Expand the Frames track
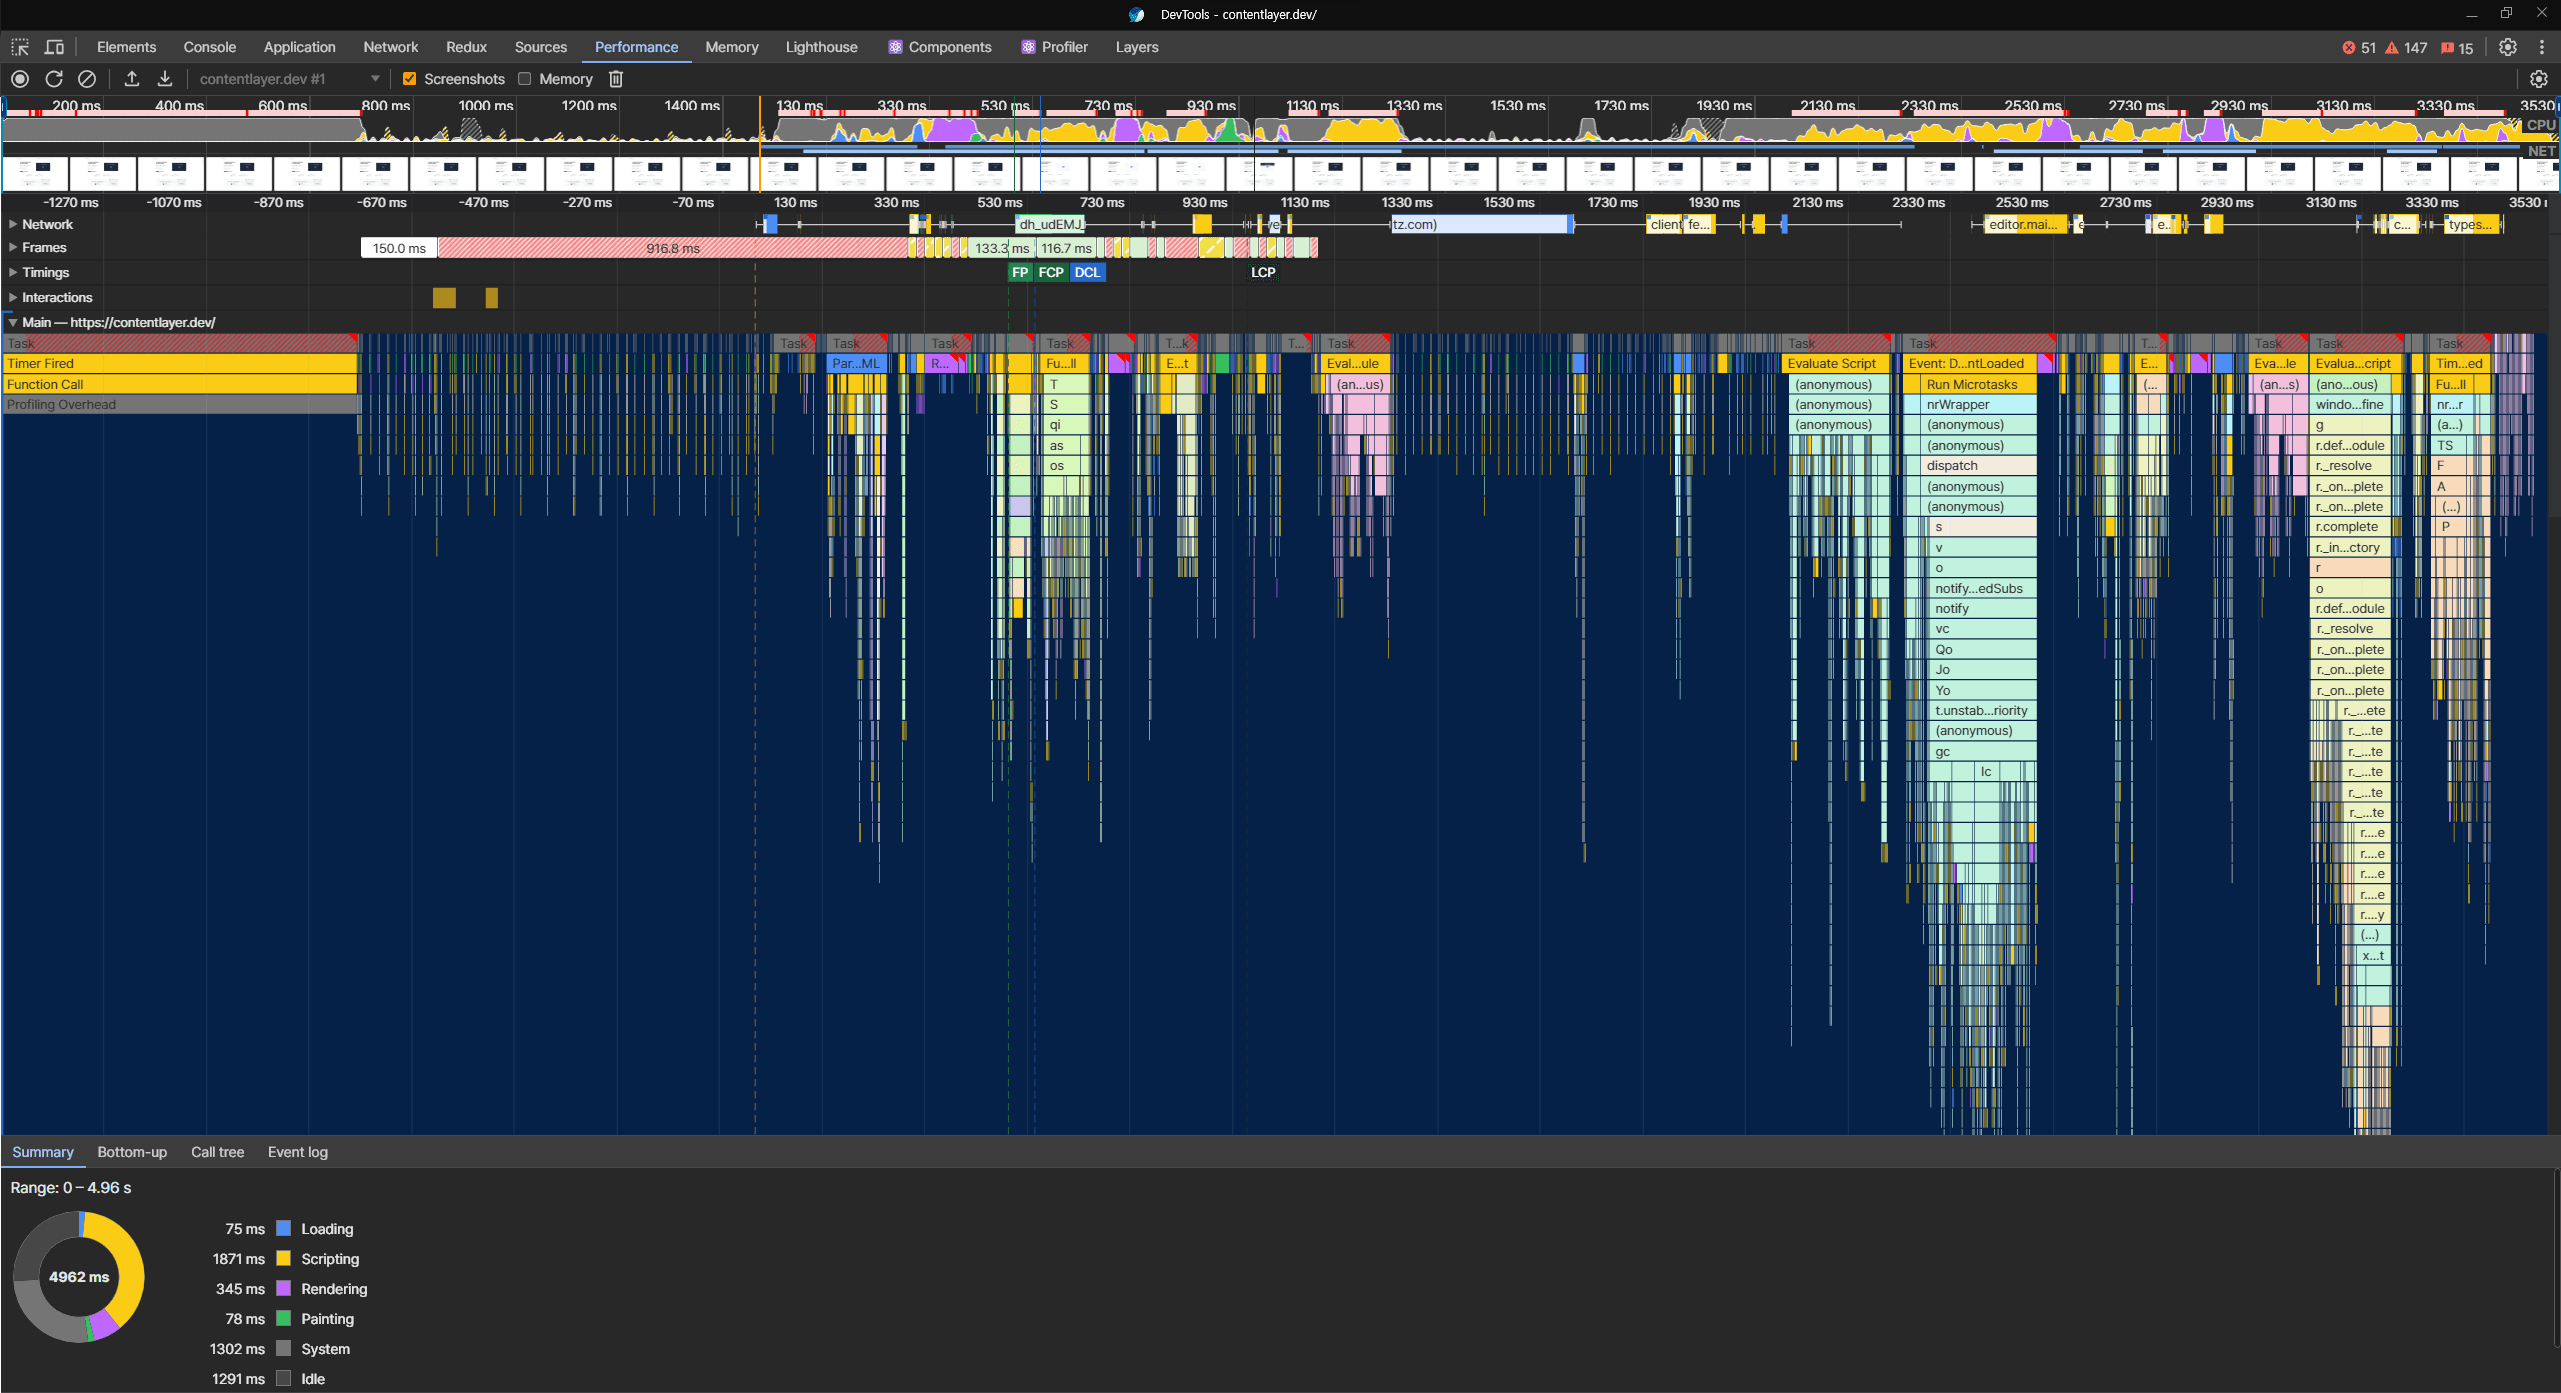 (13, 247)
